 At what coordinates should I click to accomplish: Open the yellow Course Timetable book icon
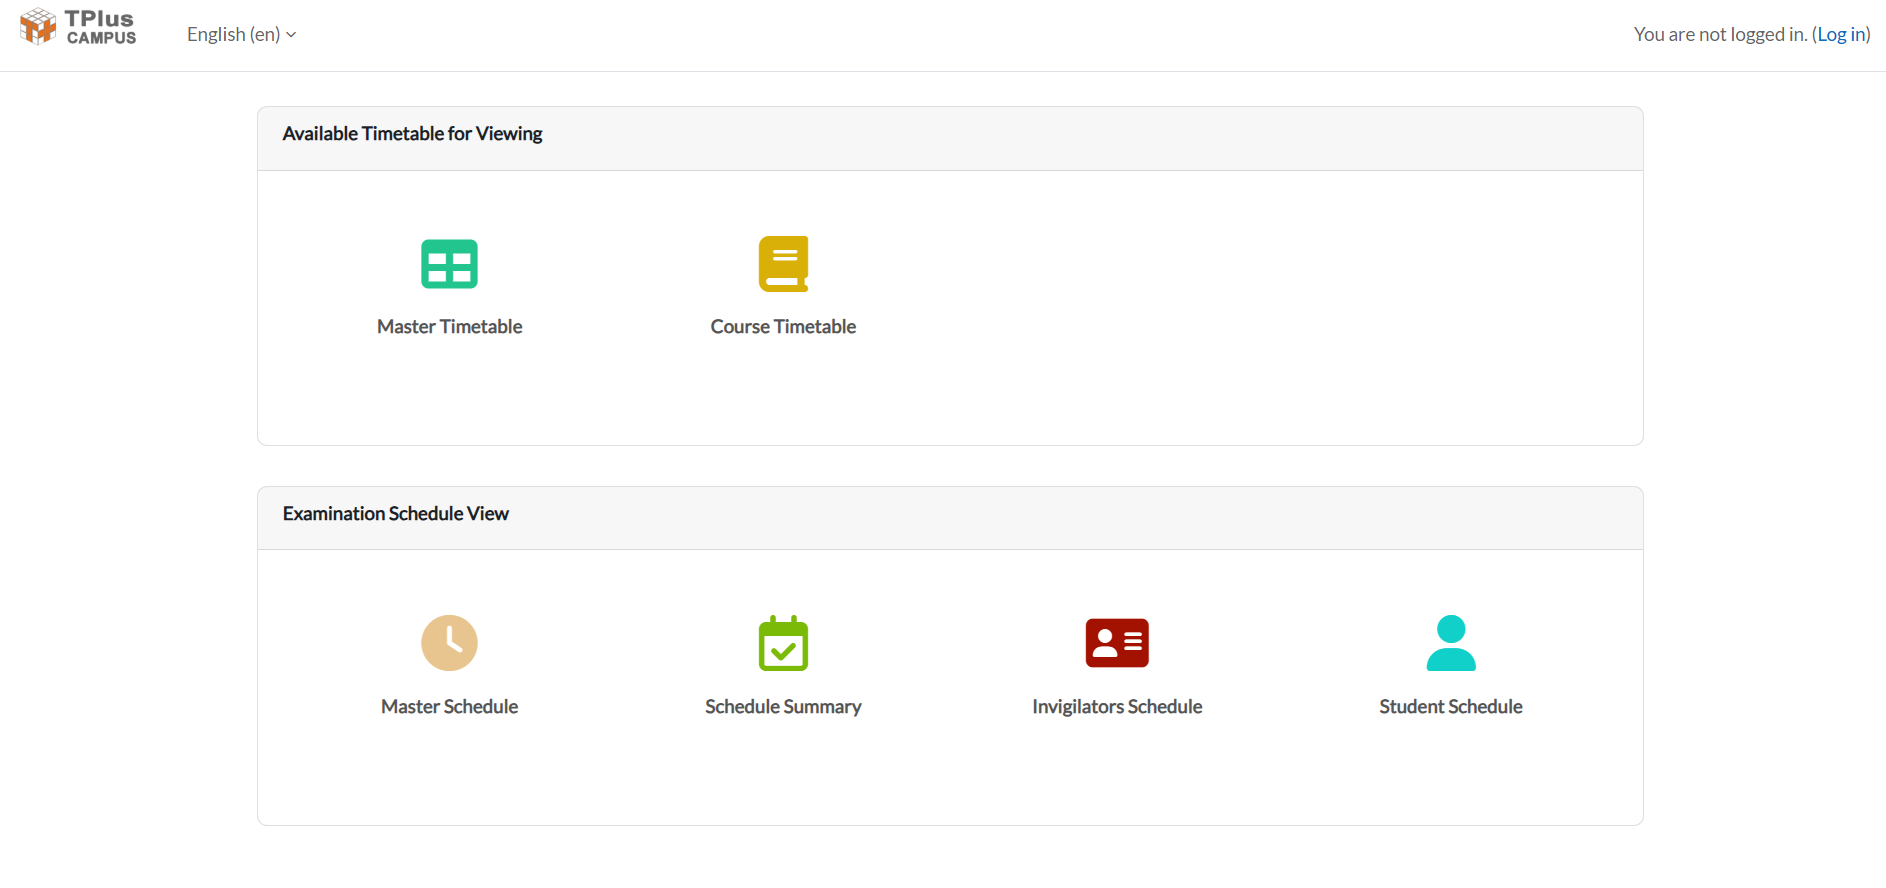(x=783, y=264)
